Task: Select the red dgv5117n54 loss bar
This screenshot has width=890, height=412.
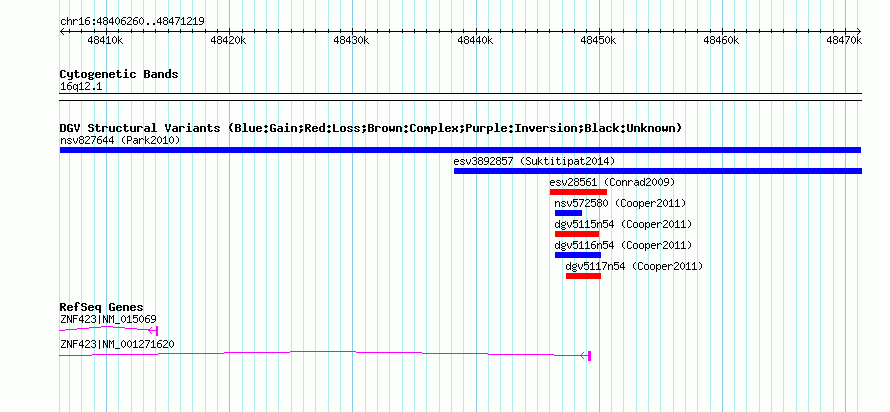Action: 583,276
